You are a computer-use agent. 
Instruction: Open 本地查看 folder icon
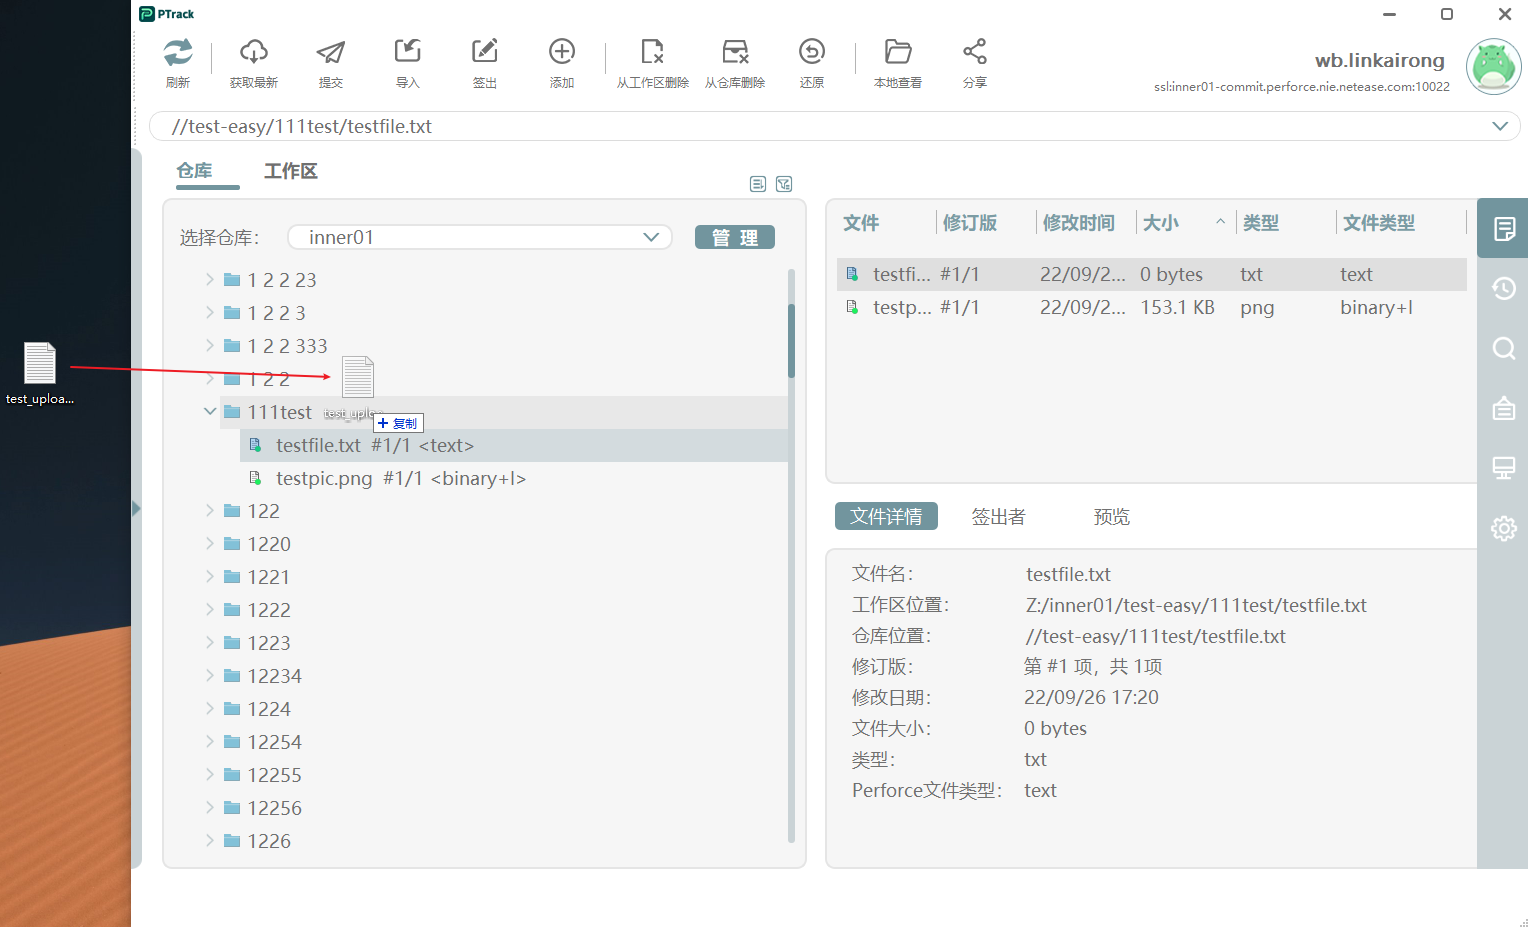tap(898, 51)
